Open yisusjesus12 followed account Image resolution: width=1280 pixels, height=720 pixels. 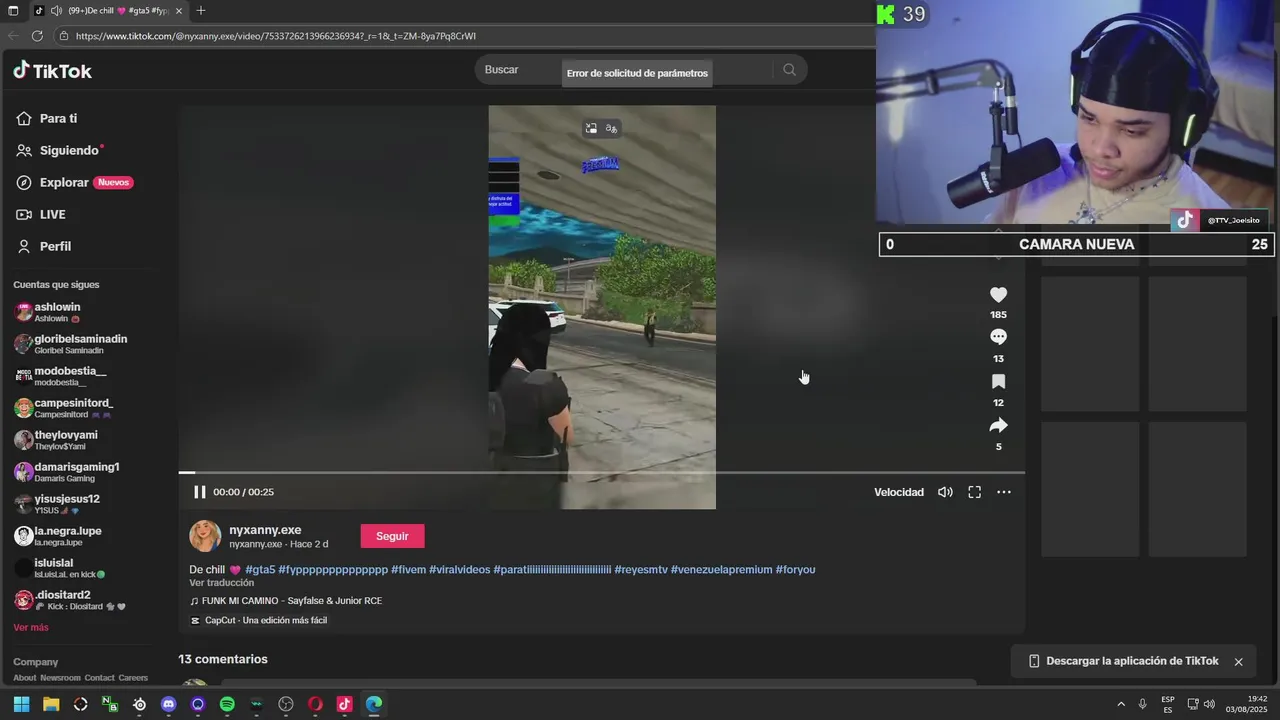[57, 504]
